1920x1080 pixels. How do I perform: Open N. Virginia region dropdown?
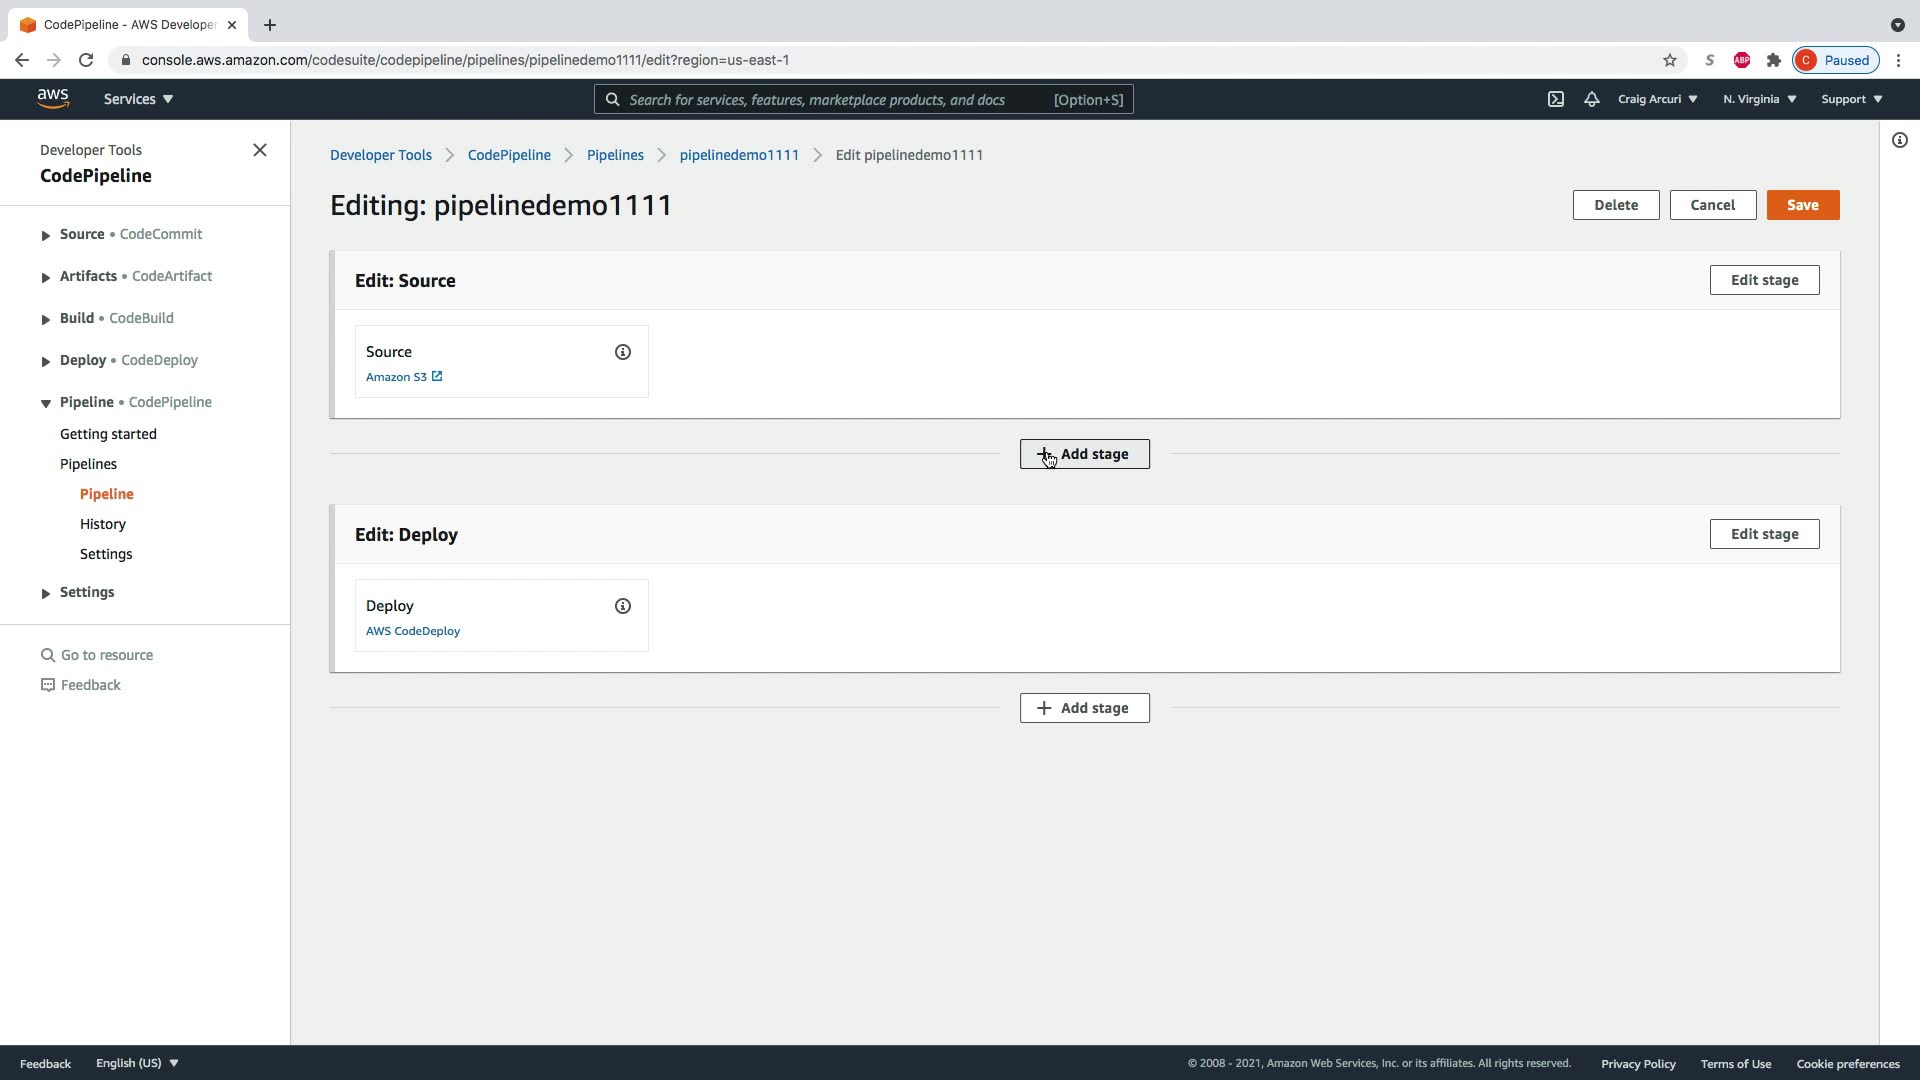[1759, 99]
